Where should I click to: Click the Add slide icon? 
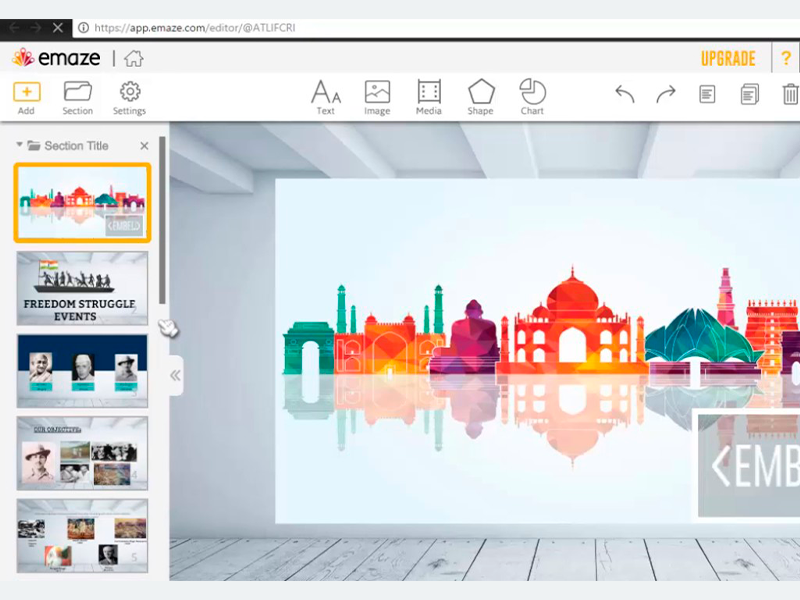tap(26, 92)
